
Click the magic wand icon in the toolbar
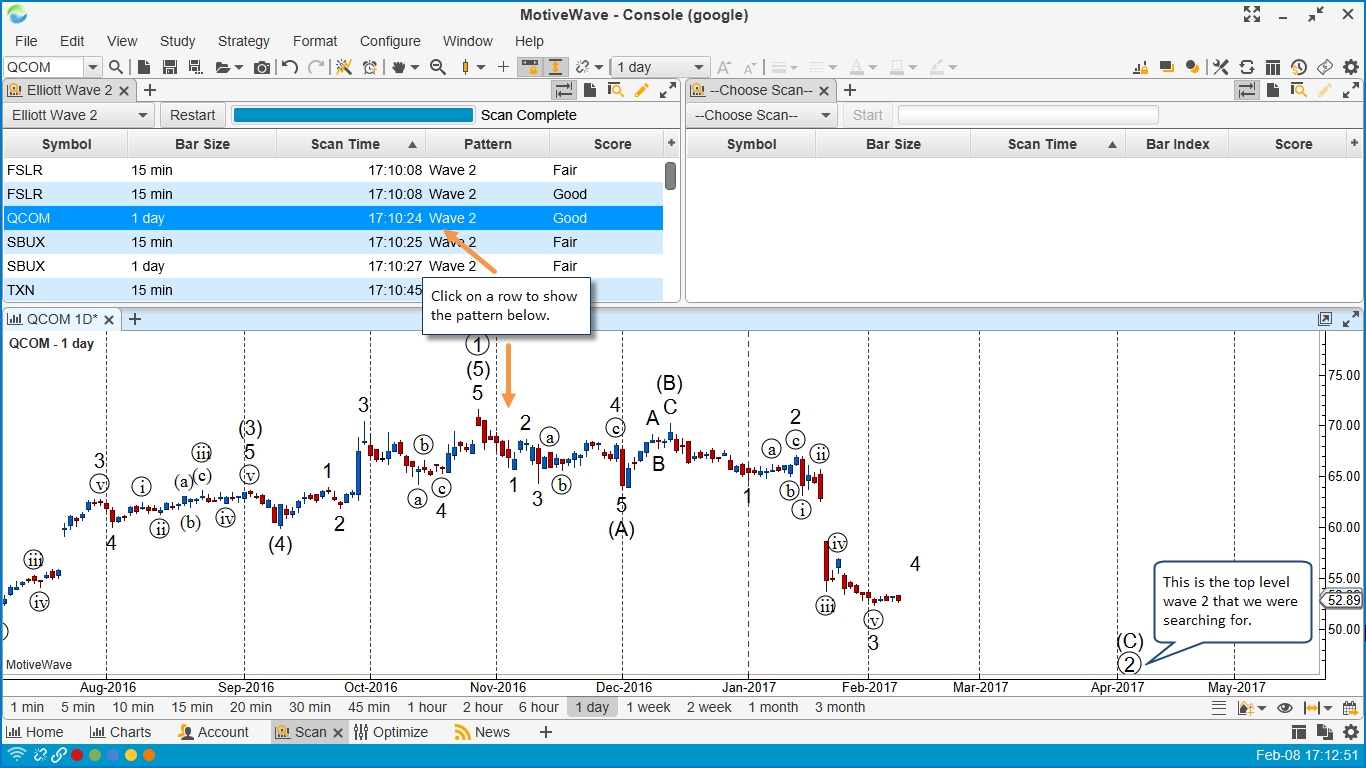pos(343,67)
